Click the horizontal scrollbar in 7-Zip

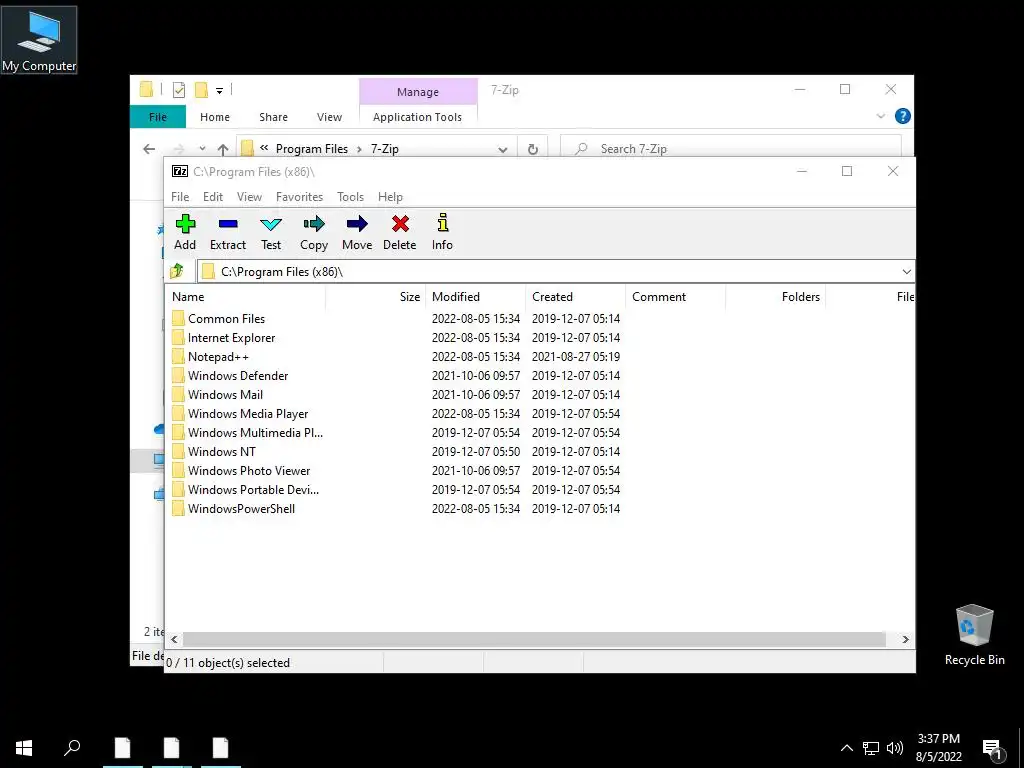point(534,639)
